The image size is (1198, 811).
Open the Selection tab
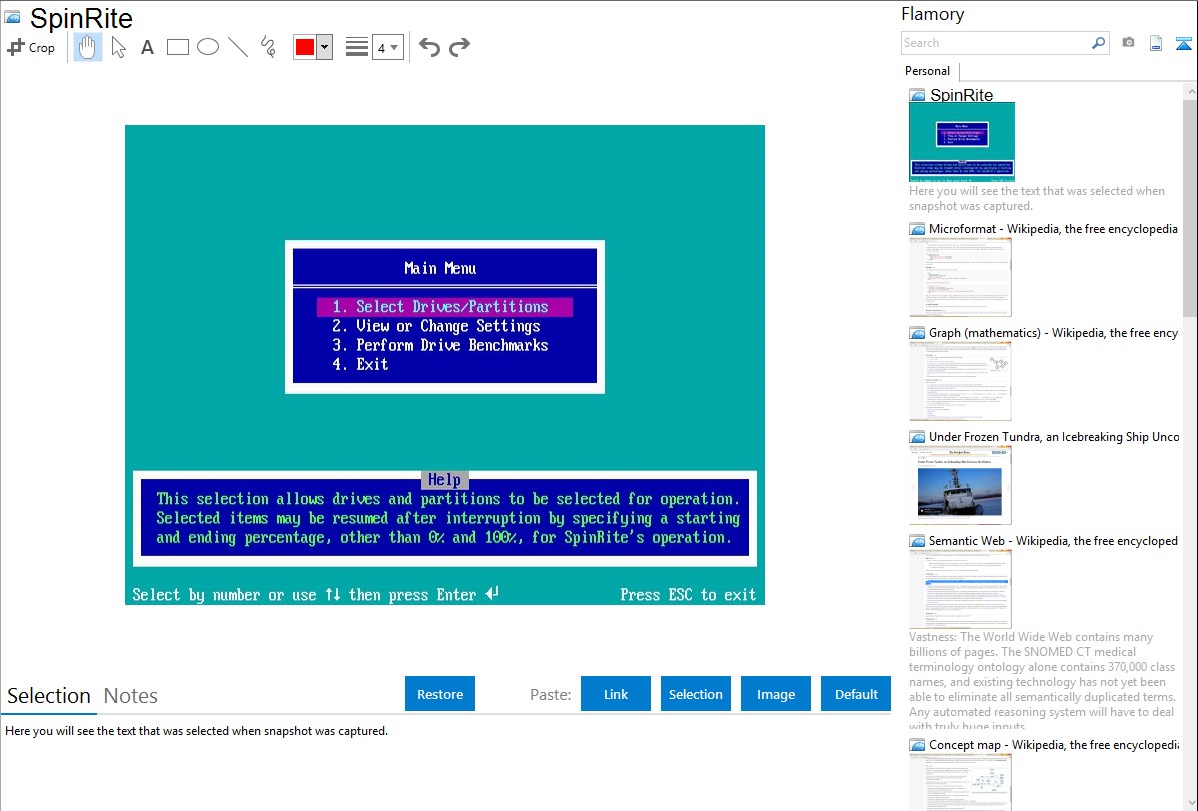coord(49,696)
